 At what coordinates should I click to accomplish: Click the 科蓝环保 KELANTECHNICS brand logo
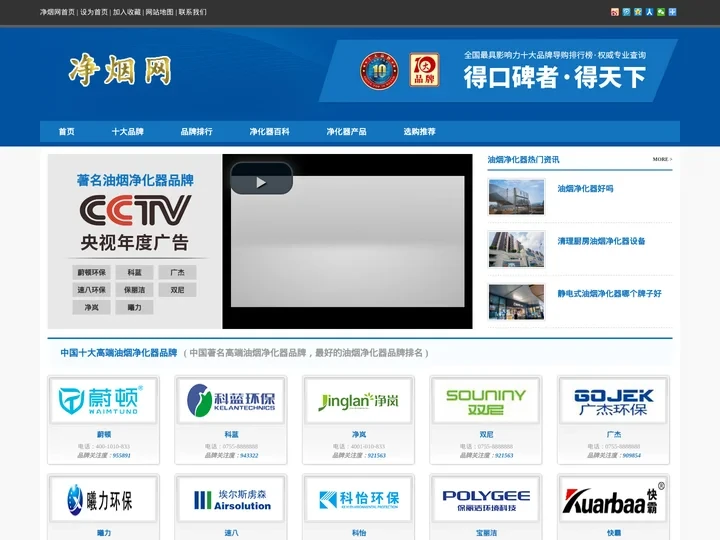click(231, 400)
